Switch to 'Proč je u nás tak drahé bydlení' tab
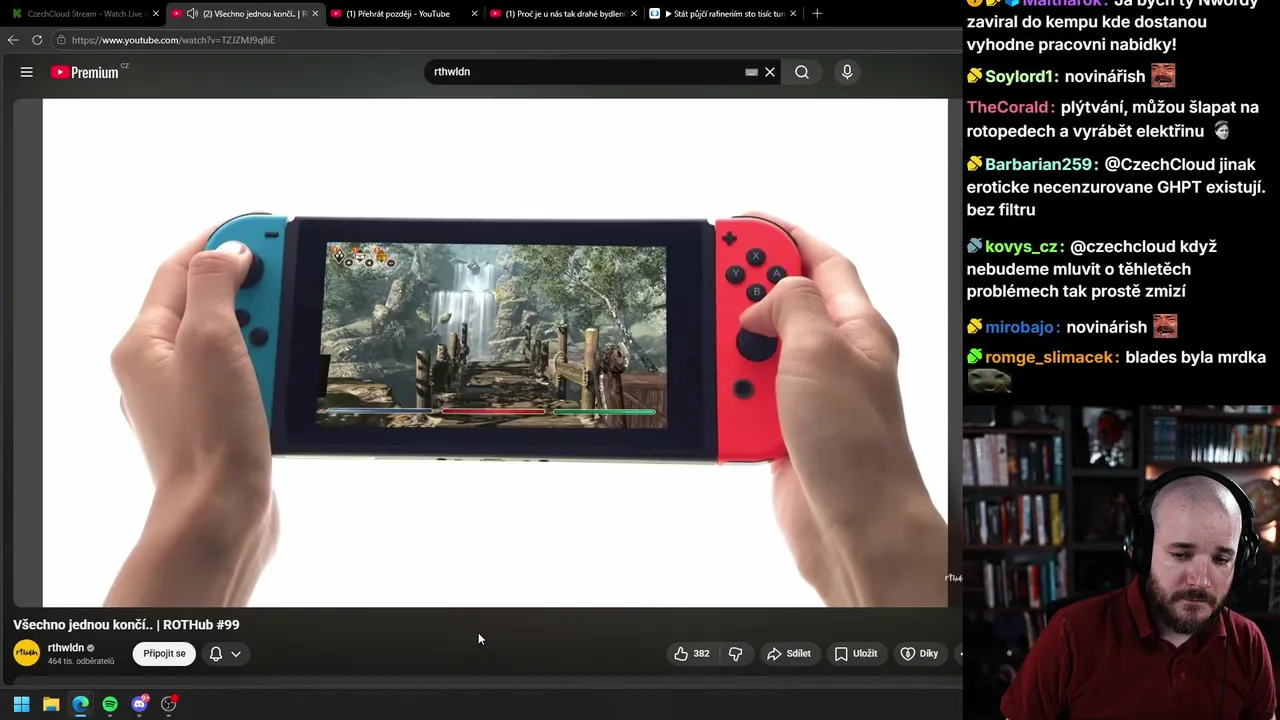Screen dimensions: 1280x720 563,14
